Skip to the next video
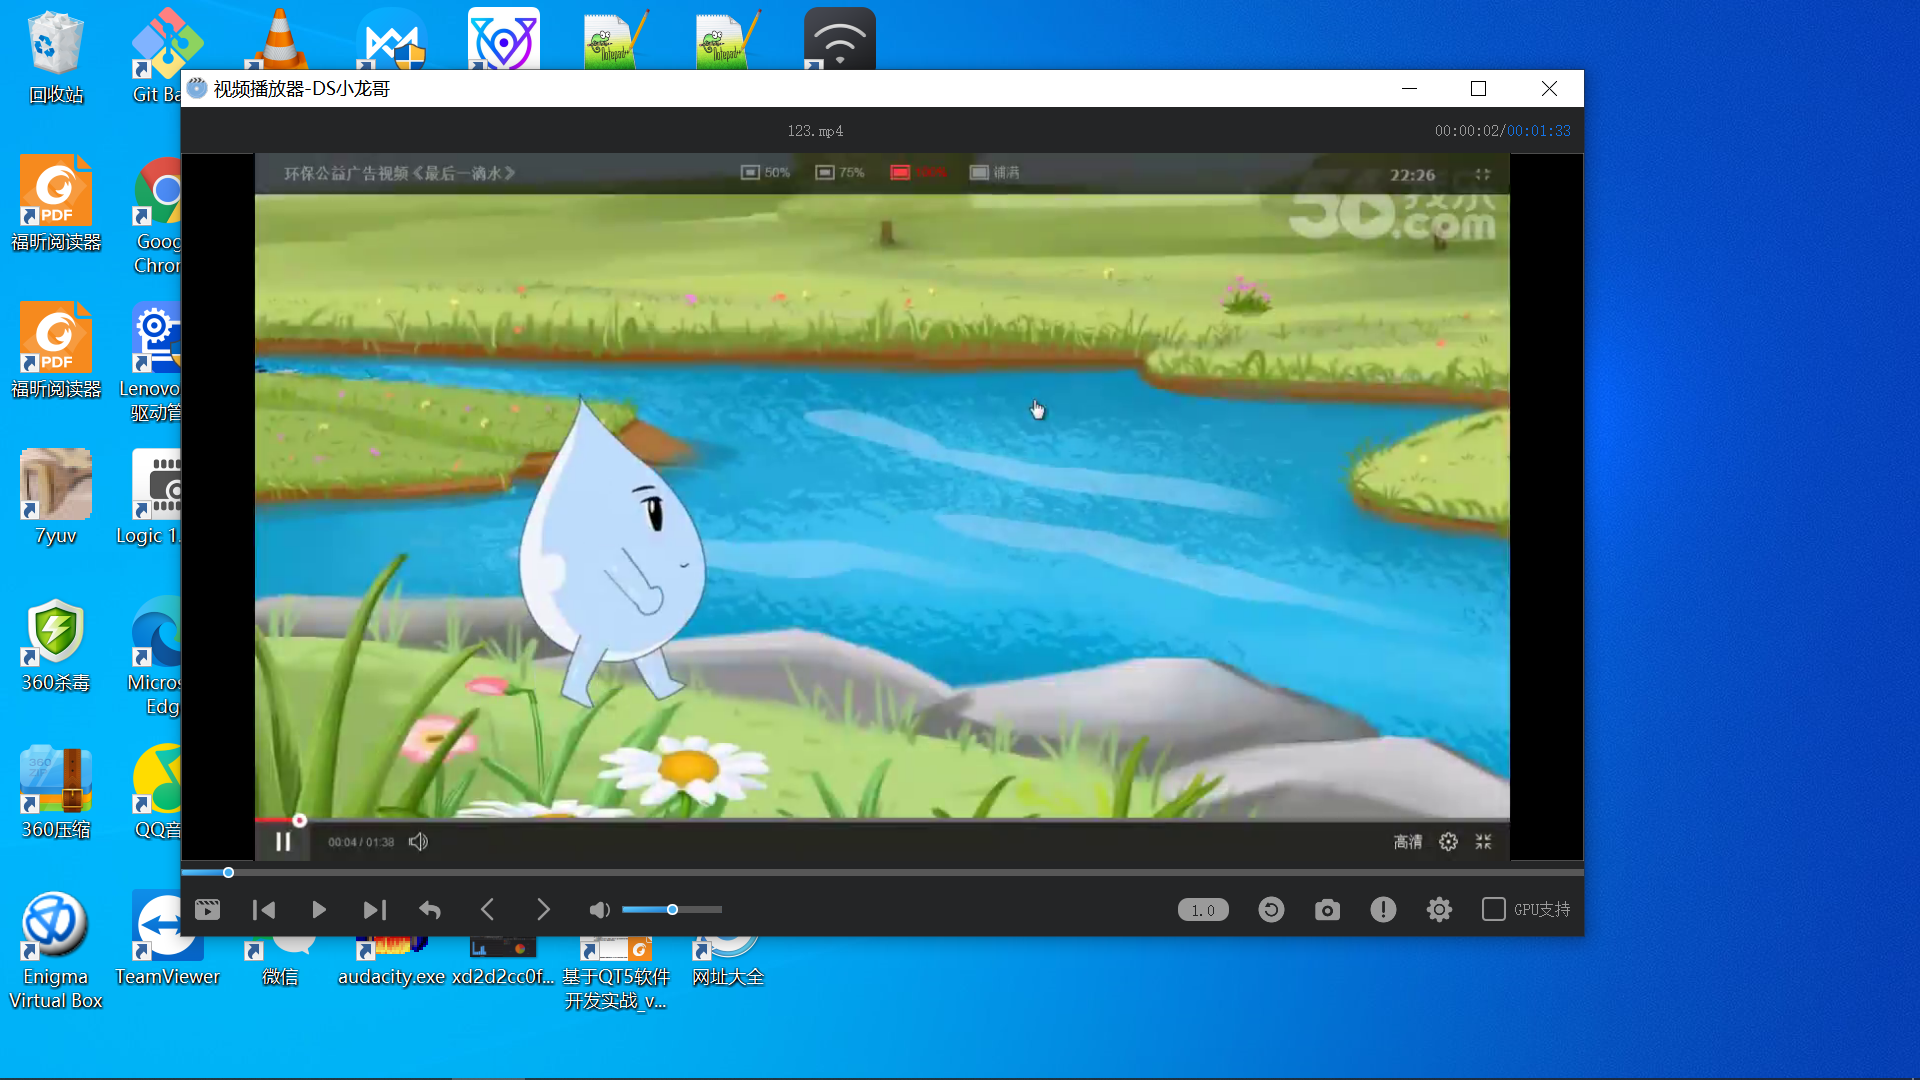 [x=374, y=909]
